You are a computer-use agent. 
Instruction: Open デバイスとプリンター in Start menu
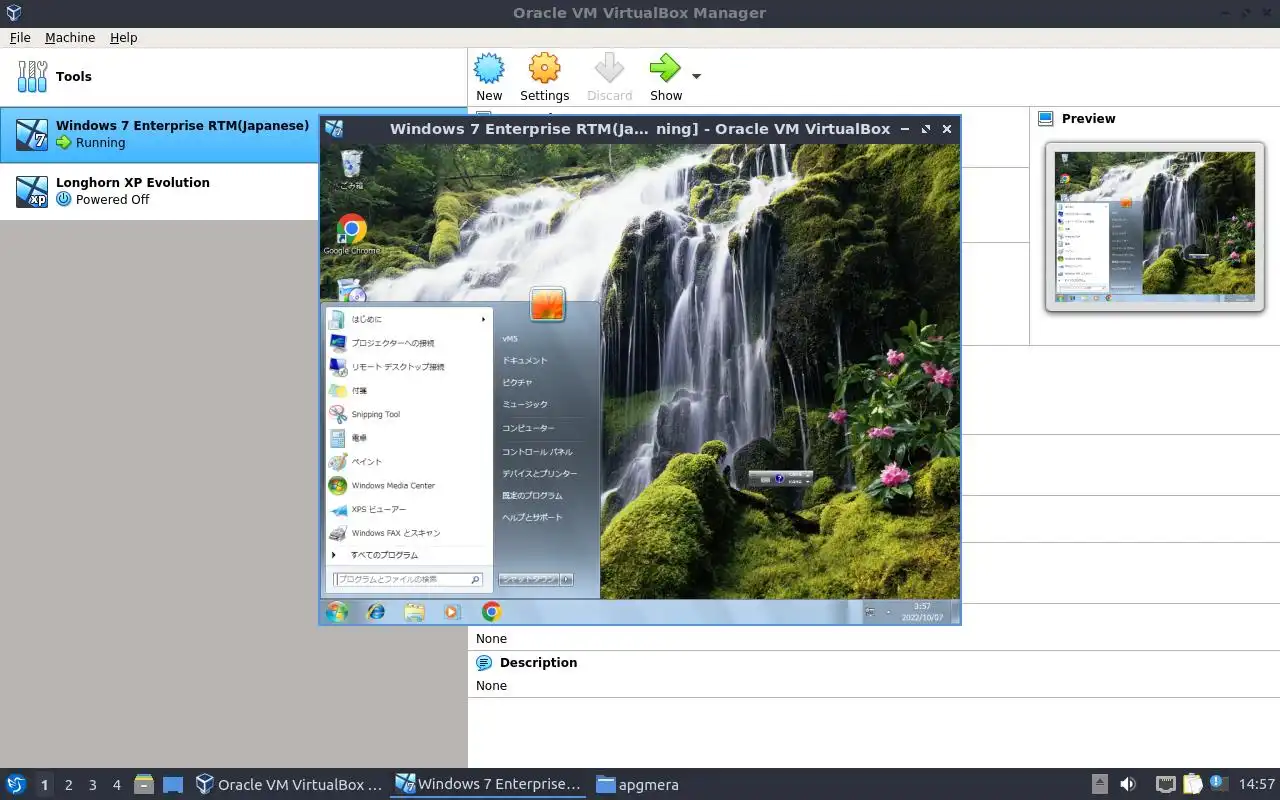point(540,474)
